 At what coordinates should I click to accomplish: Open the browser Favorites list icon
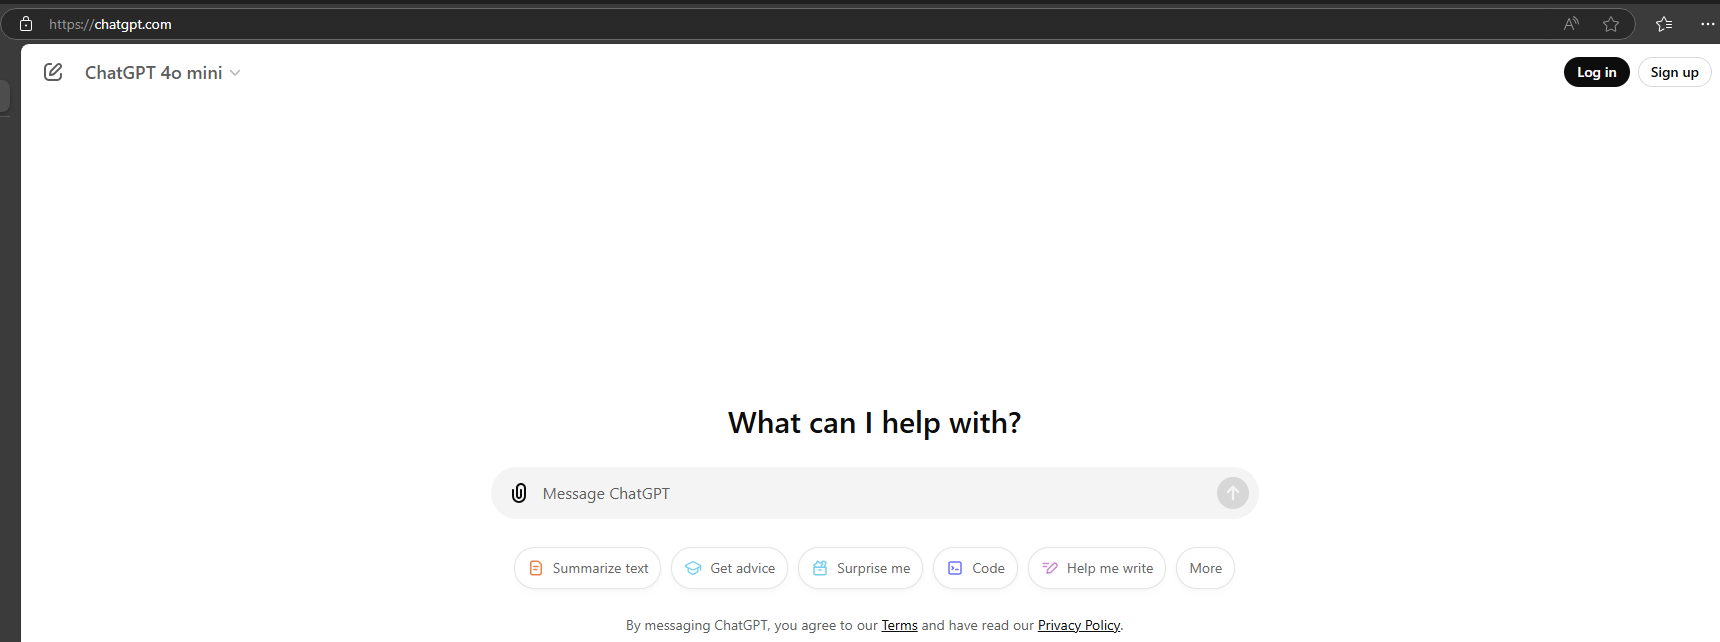1664,24
